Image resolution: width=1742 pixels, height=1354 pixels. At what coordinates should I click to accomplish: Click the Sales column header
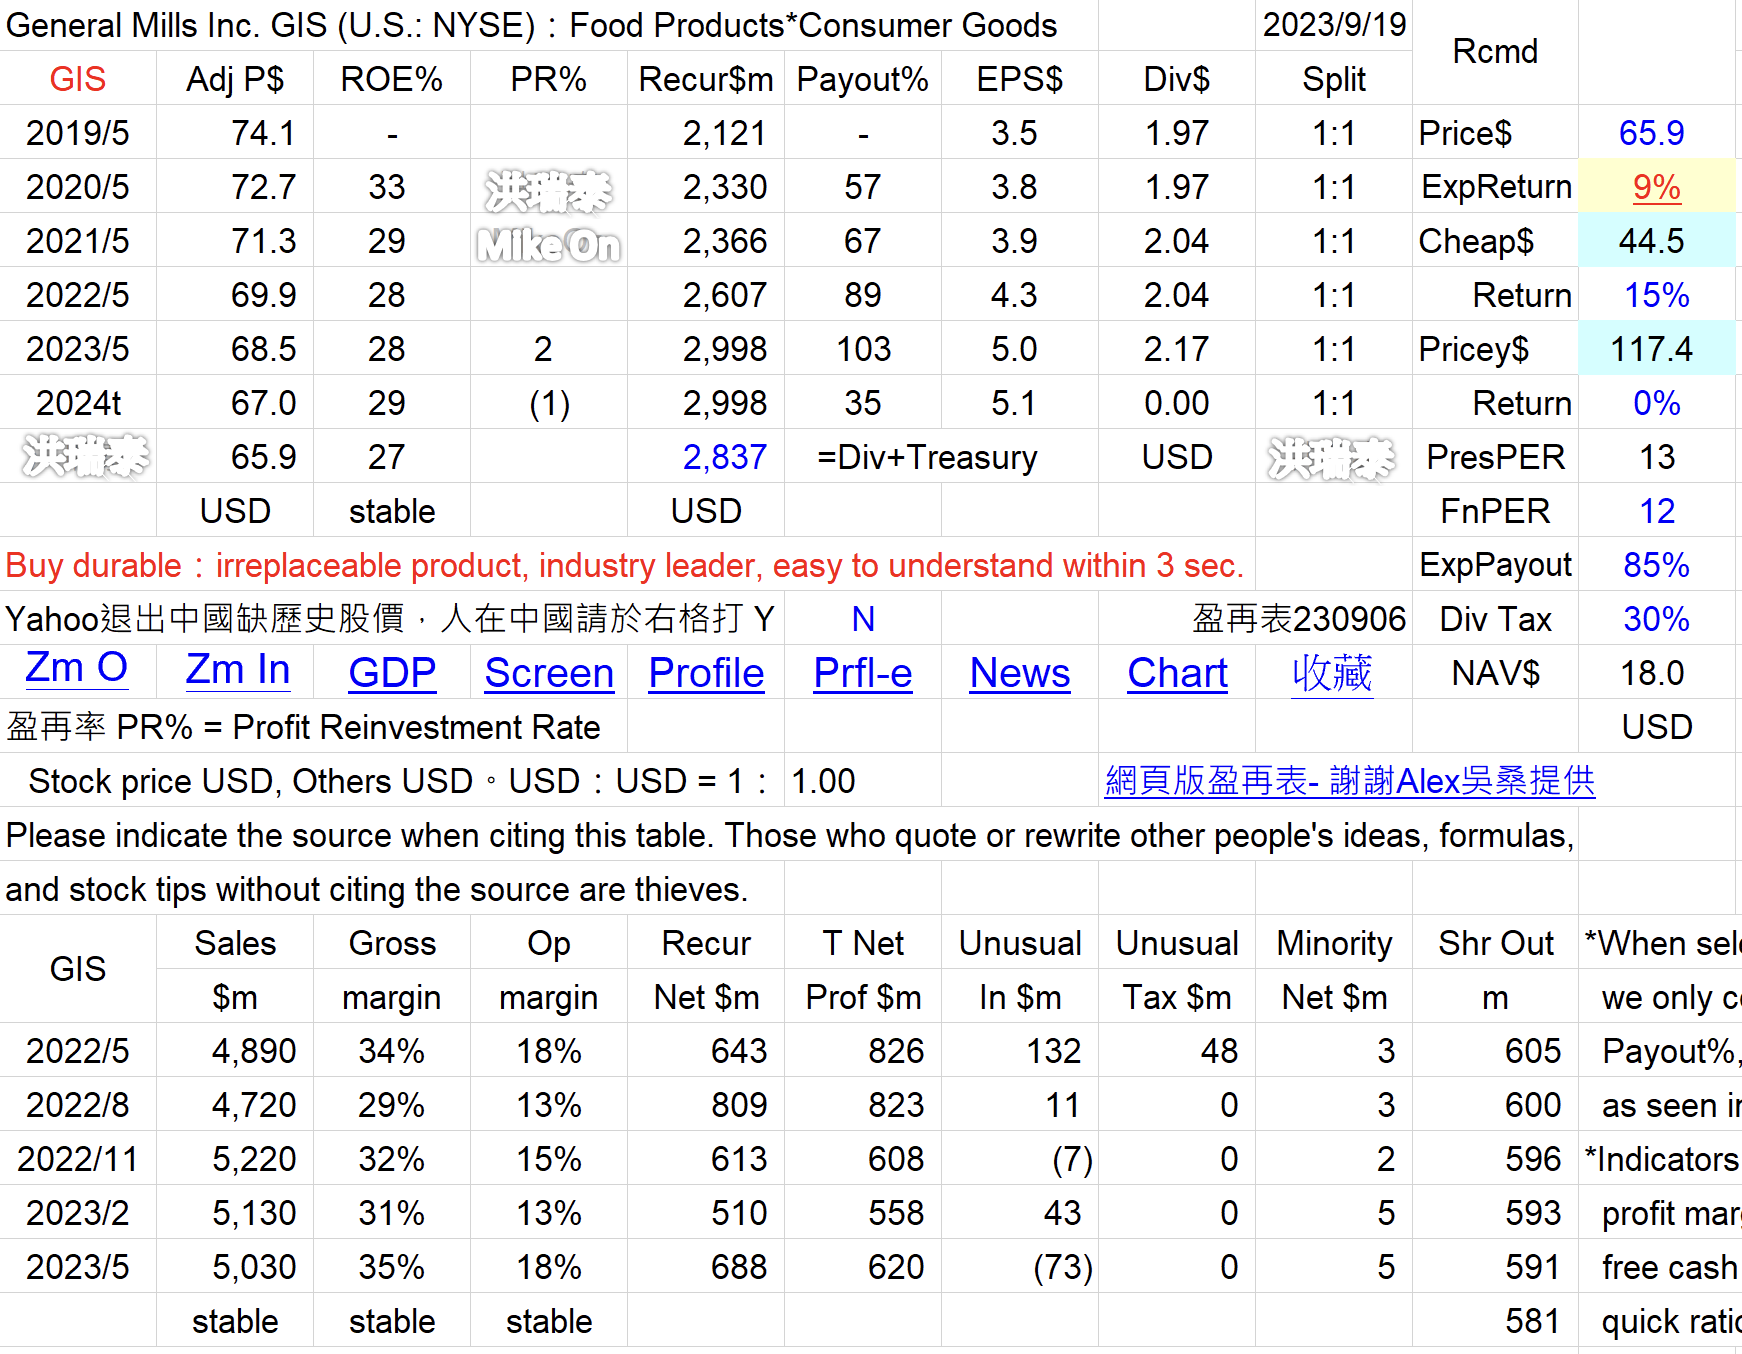(x=235, y=943)
